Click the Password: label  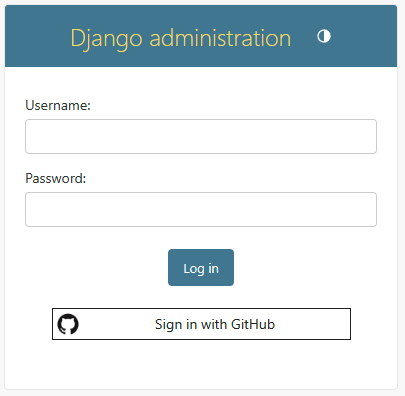pyautogui.click(x=56, y=178)
